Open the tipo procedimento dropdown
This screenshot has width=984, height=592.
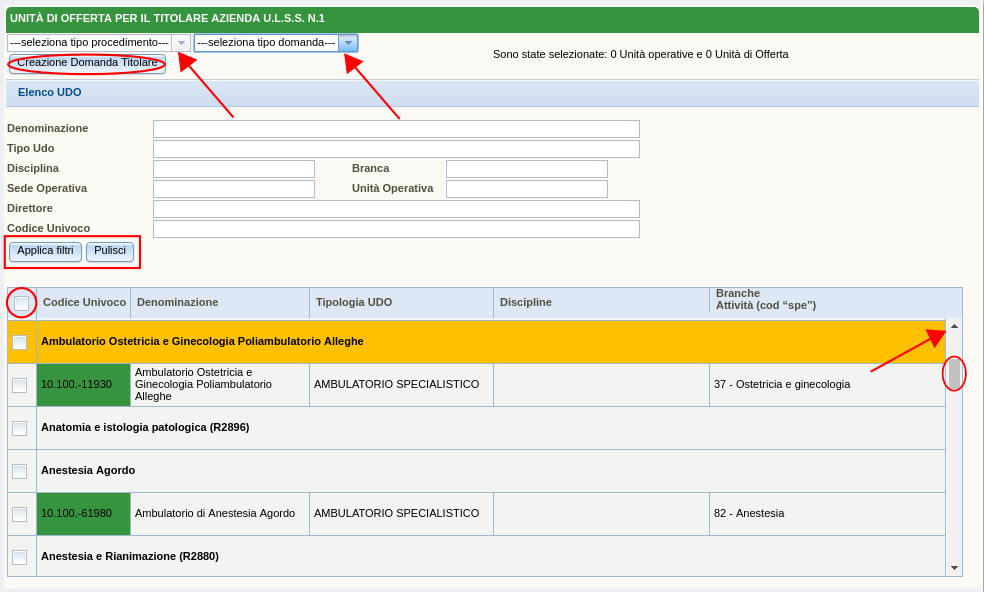tap(180, 43)
